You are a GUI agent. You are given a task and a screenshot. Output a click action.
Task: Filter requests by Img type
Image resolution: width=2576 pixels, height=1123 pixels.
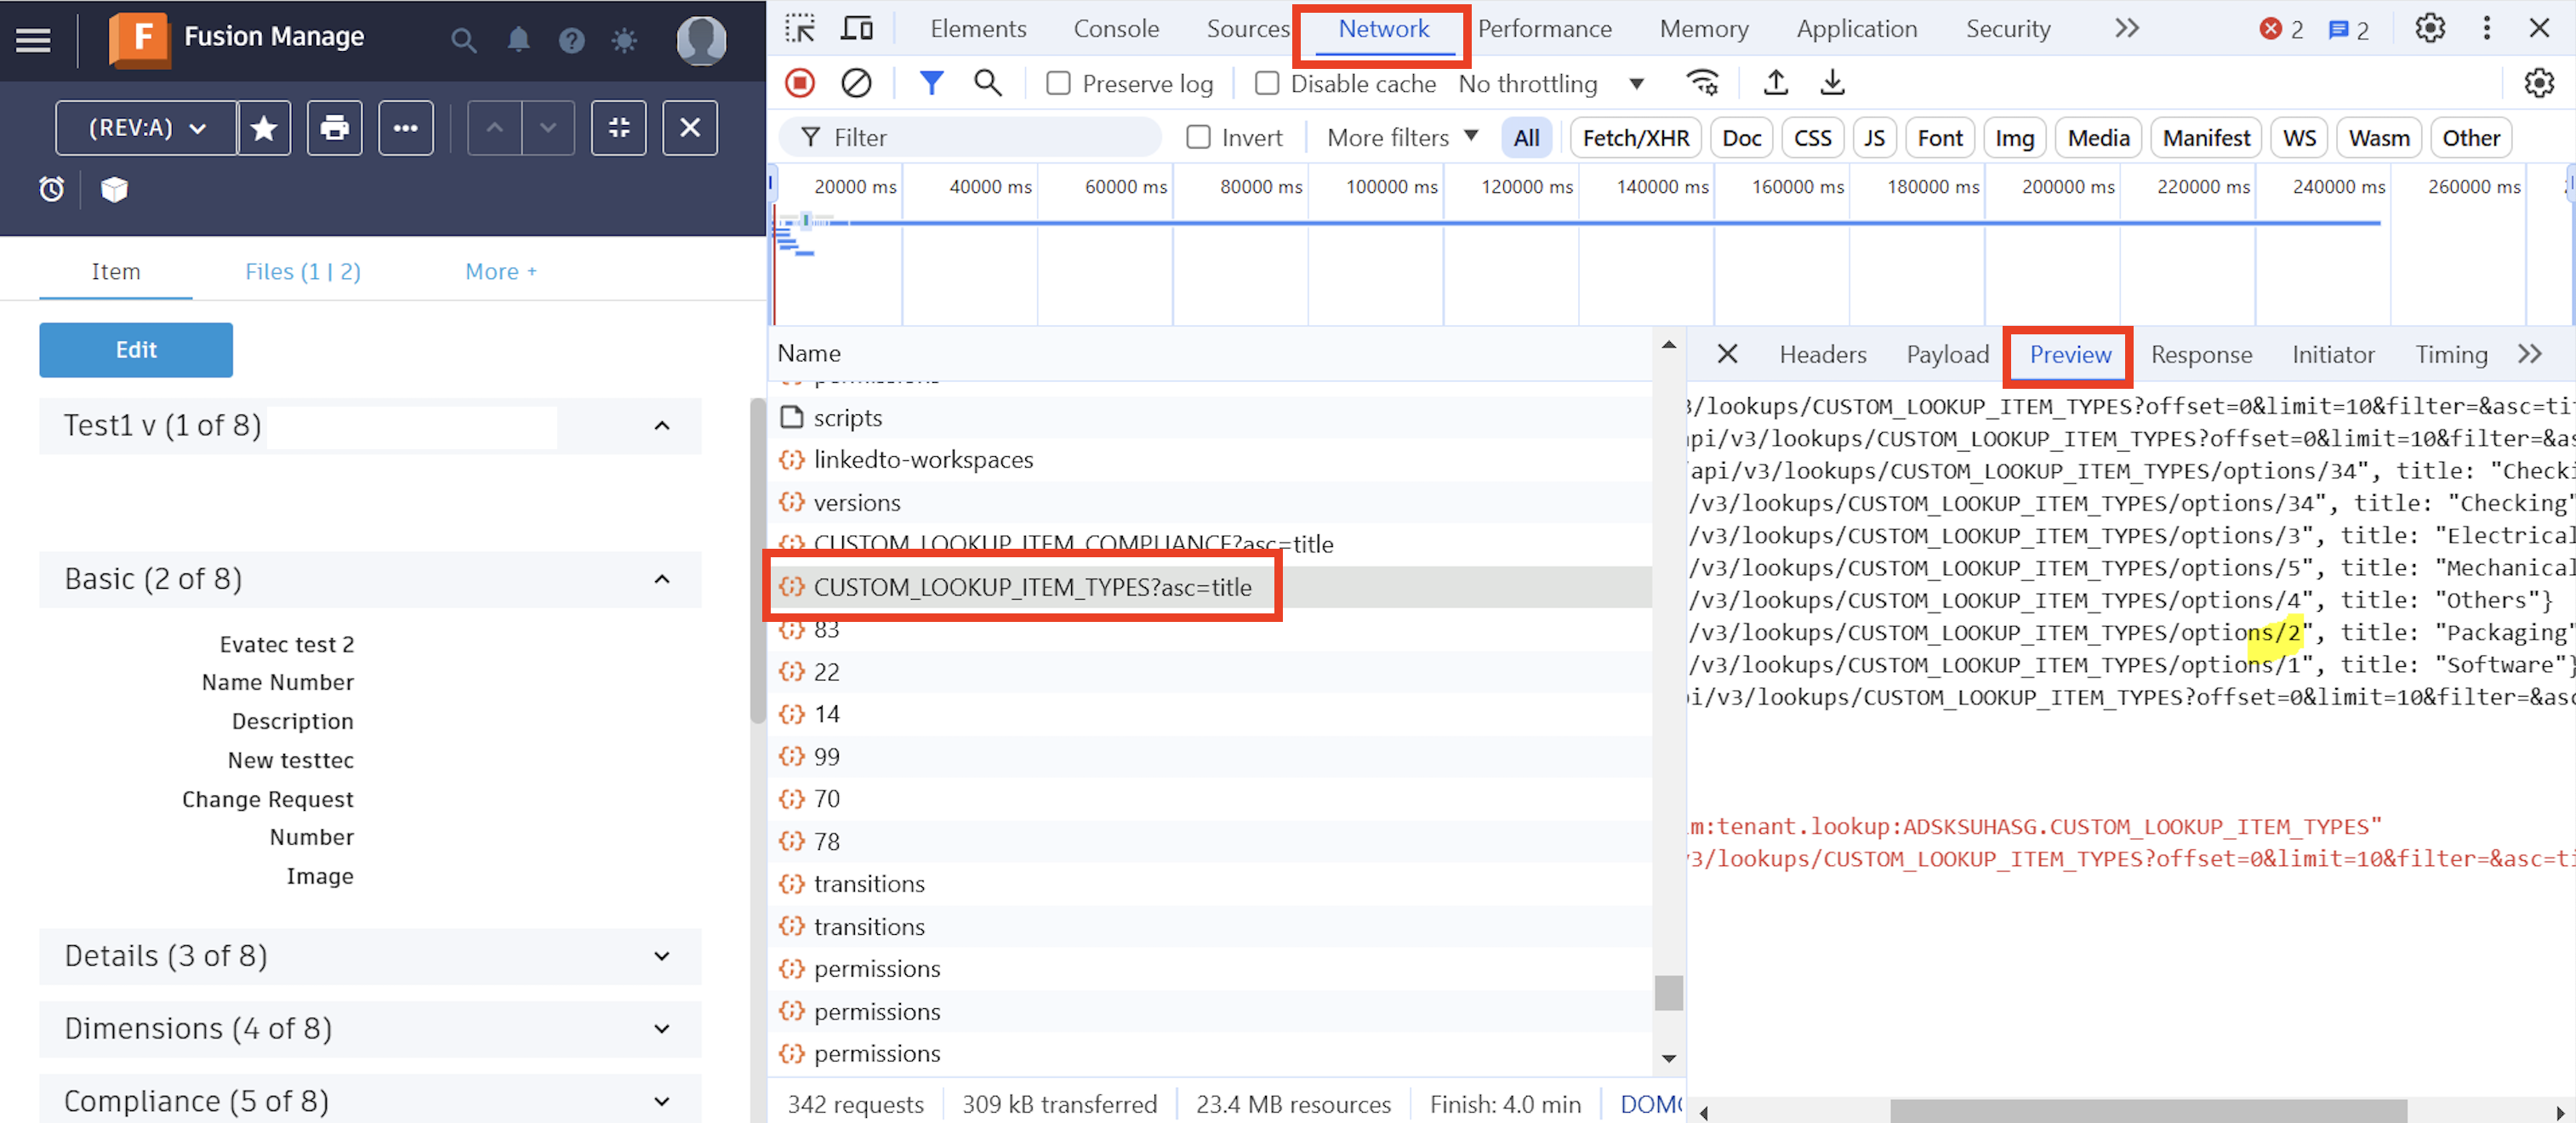[2014, 137]
